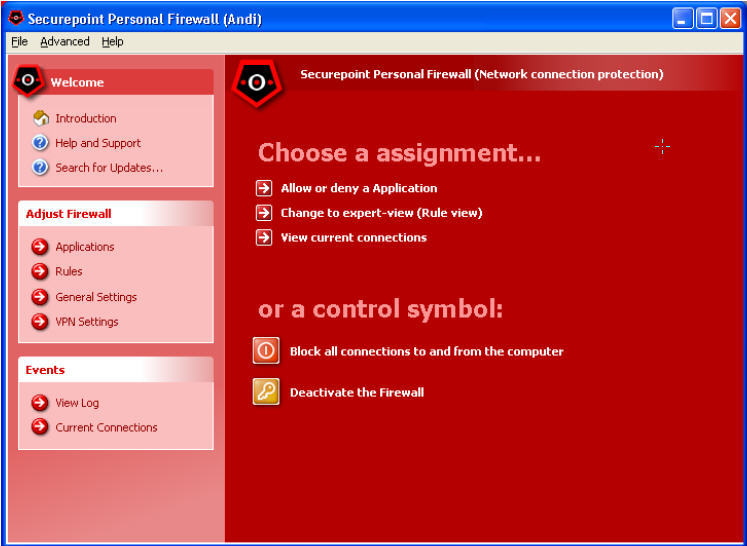Click the house icon beside Introduction
This screenshot has width=747, height=546.
(x=40, y=118)
